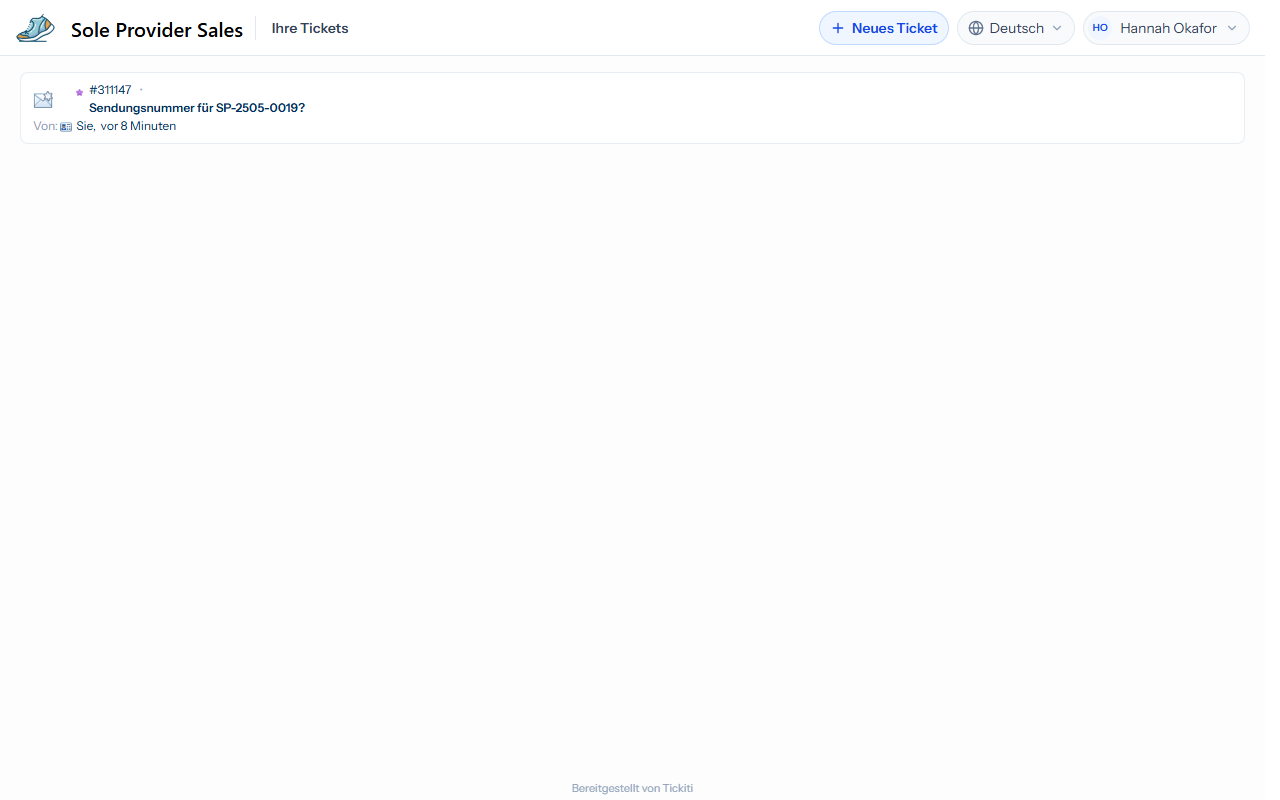Open ticket Sendungsnummer für SP-2505-0019?
Screen dimensions: 1280x800
[x=197, y=108]
